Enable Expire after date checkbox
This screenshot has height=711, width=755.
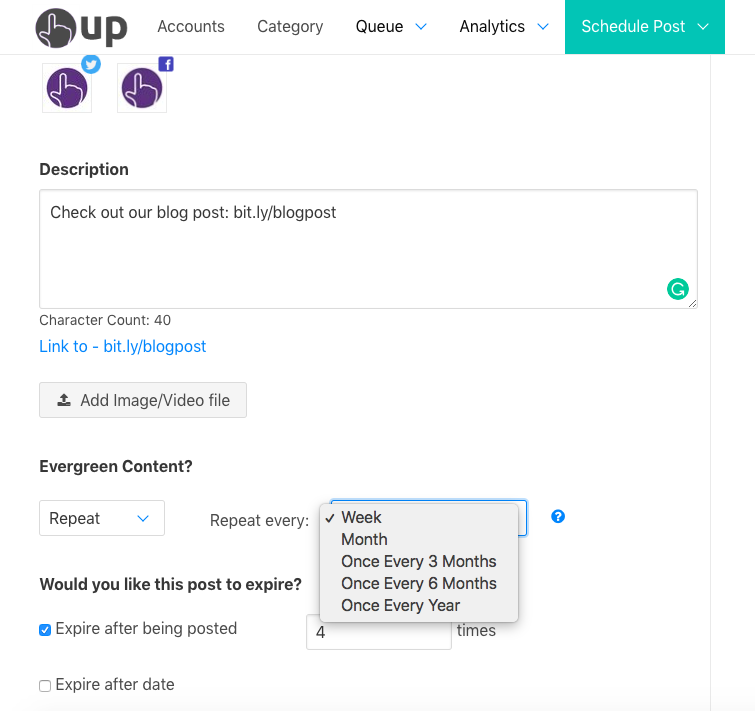[45, 686]
